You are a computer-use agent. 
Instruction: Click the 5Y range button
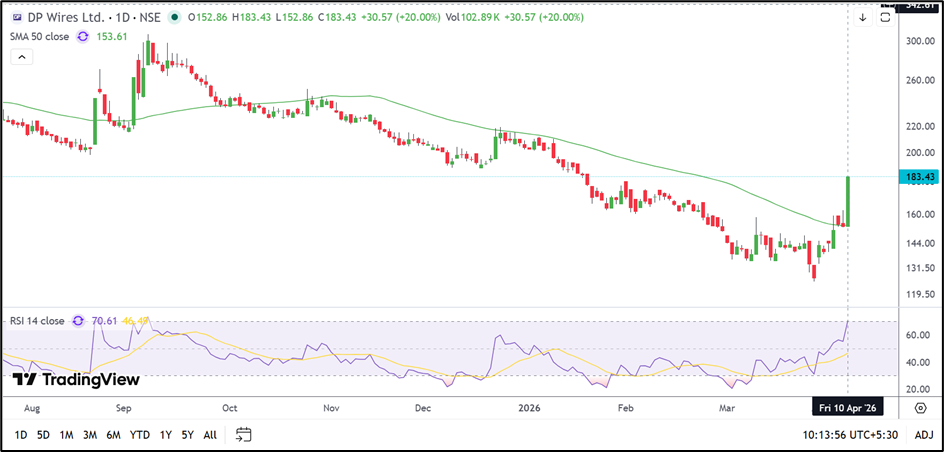187,435
